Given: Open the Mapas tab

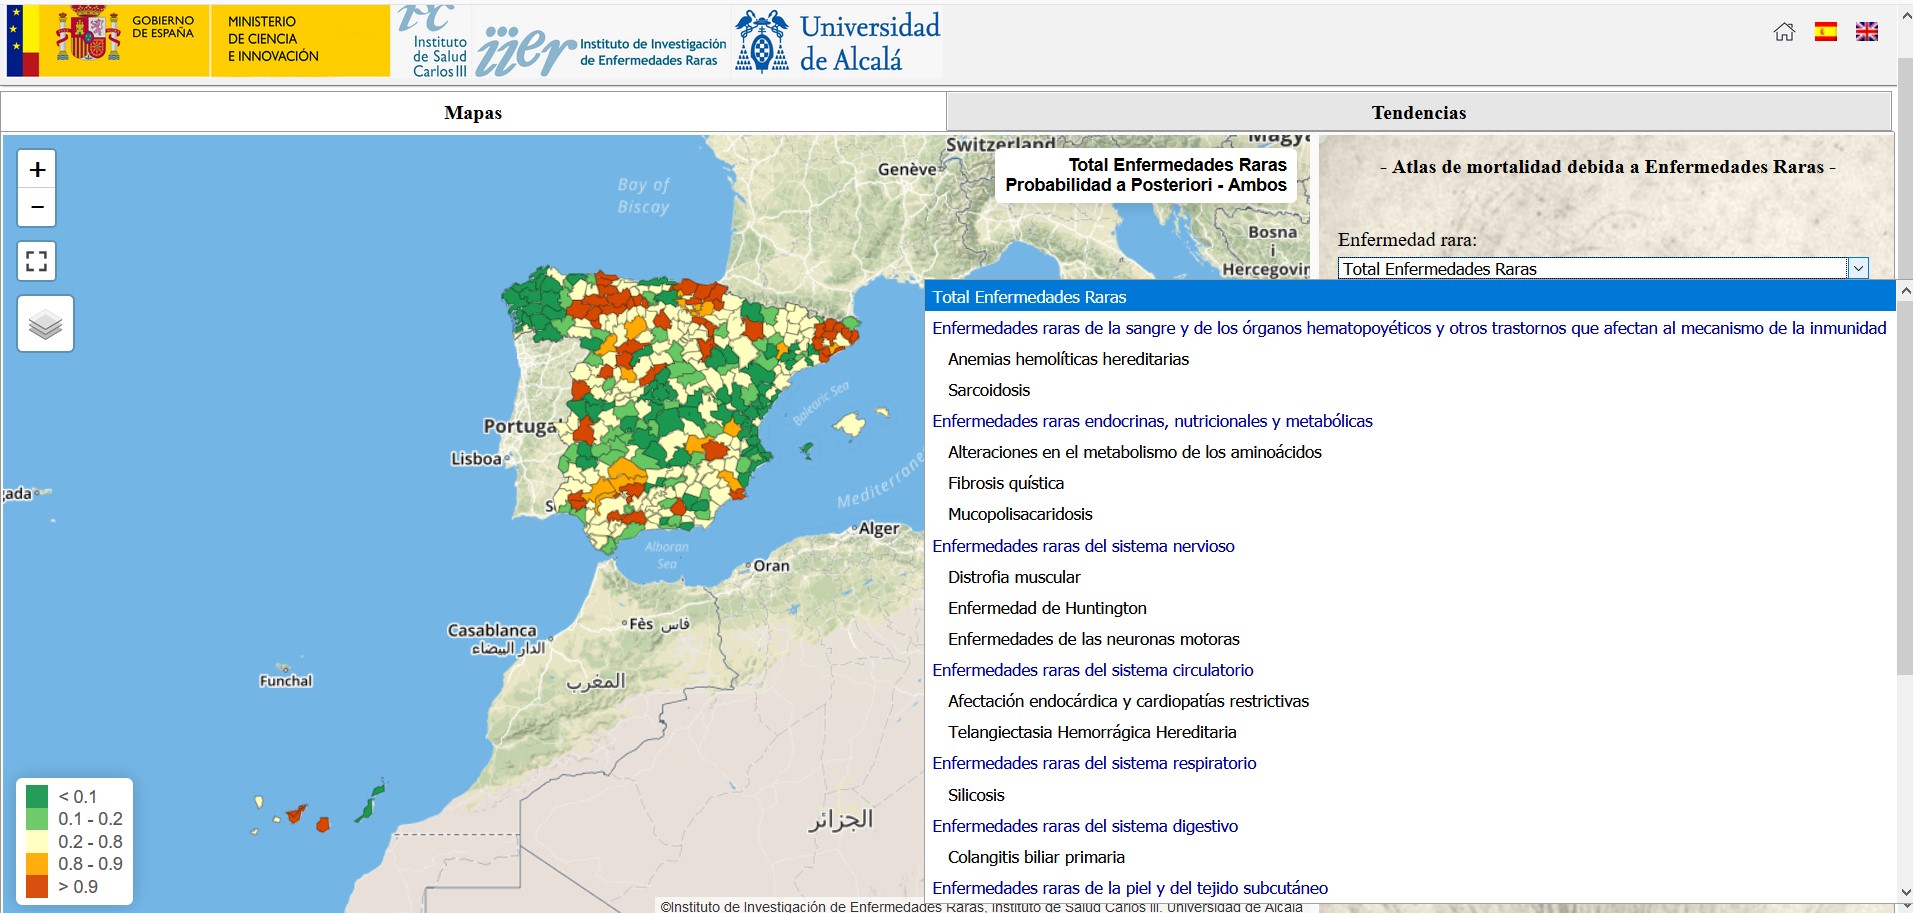Looking at the screenshot, I should [473, 112].
